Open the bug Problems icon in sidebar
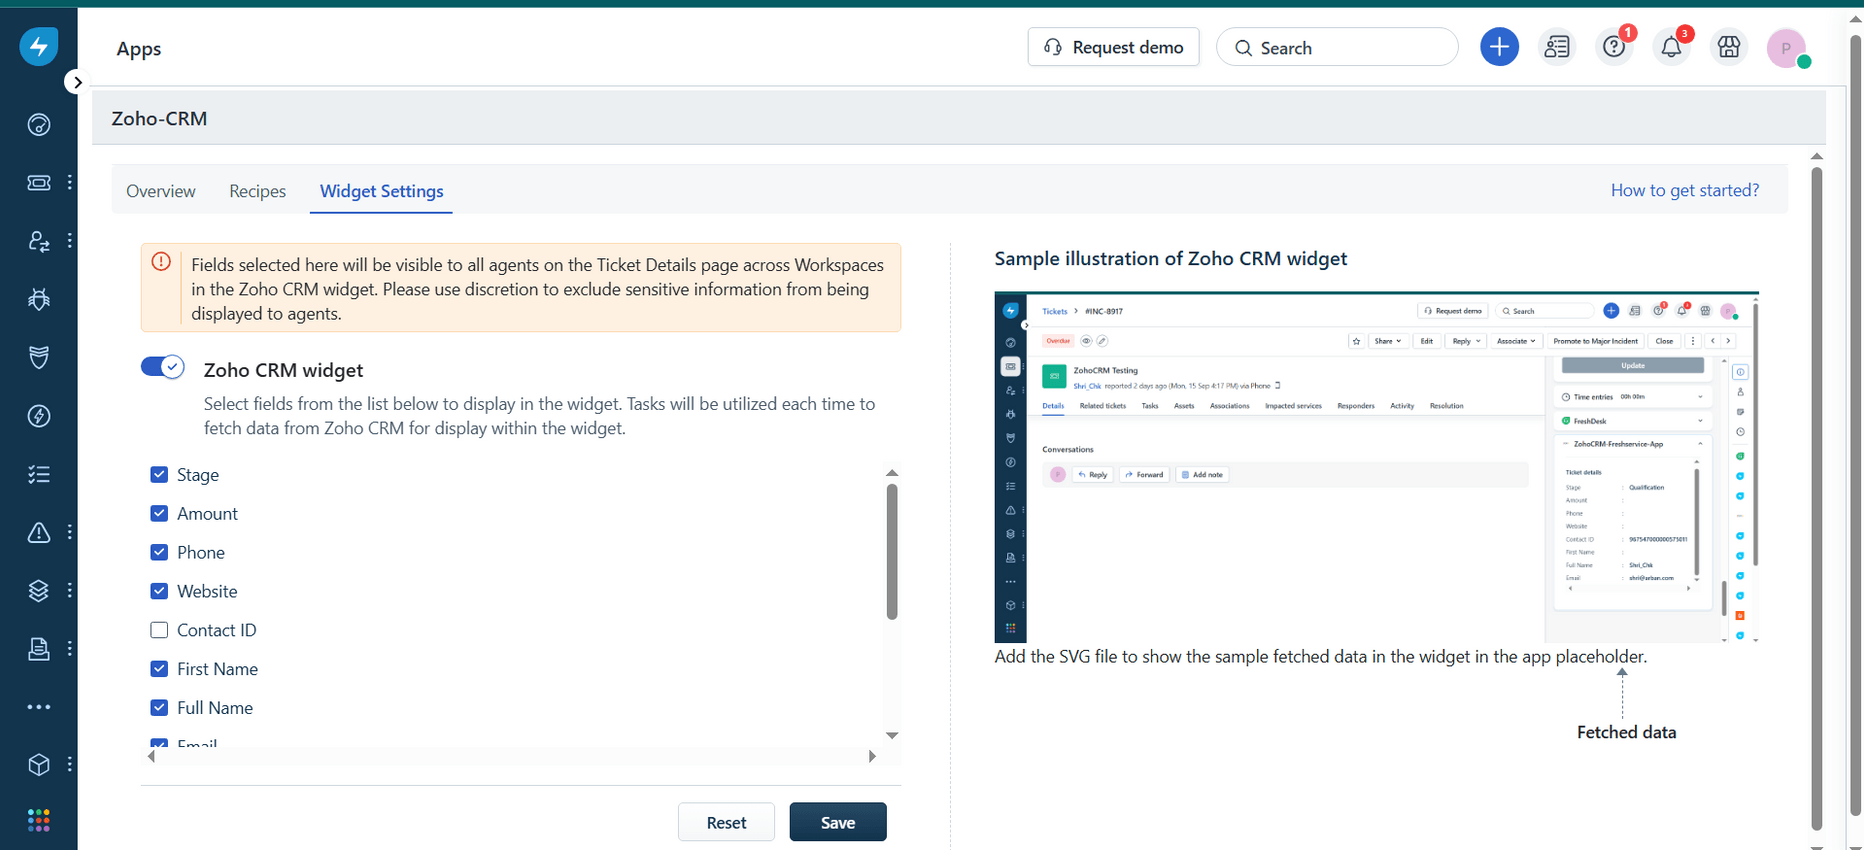The image size is (1864, 850). click(x=39, y=299)
